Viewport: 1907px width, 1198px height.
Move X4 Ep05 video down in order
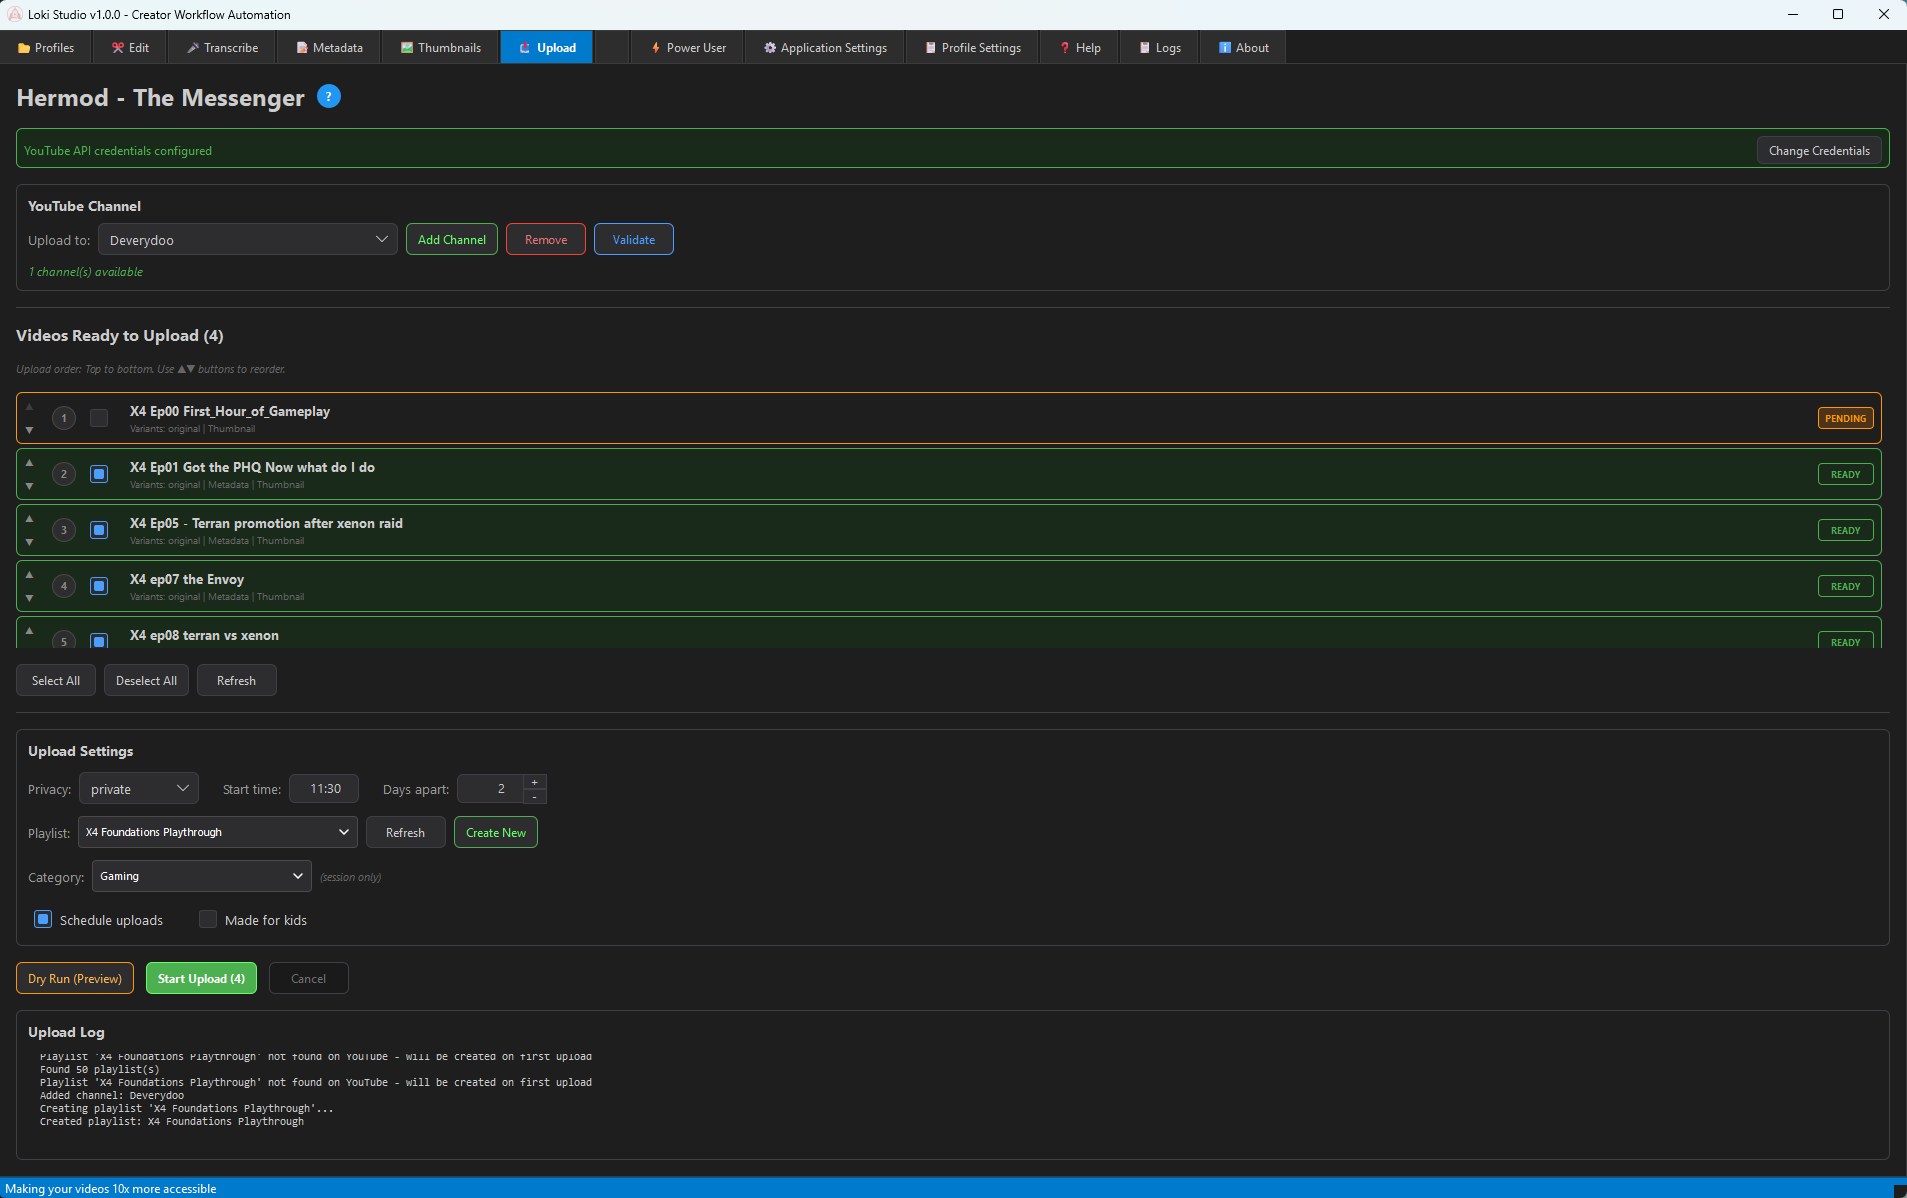click(x=29, y=542)
